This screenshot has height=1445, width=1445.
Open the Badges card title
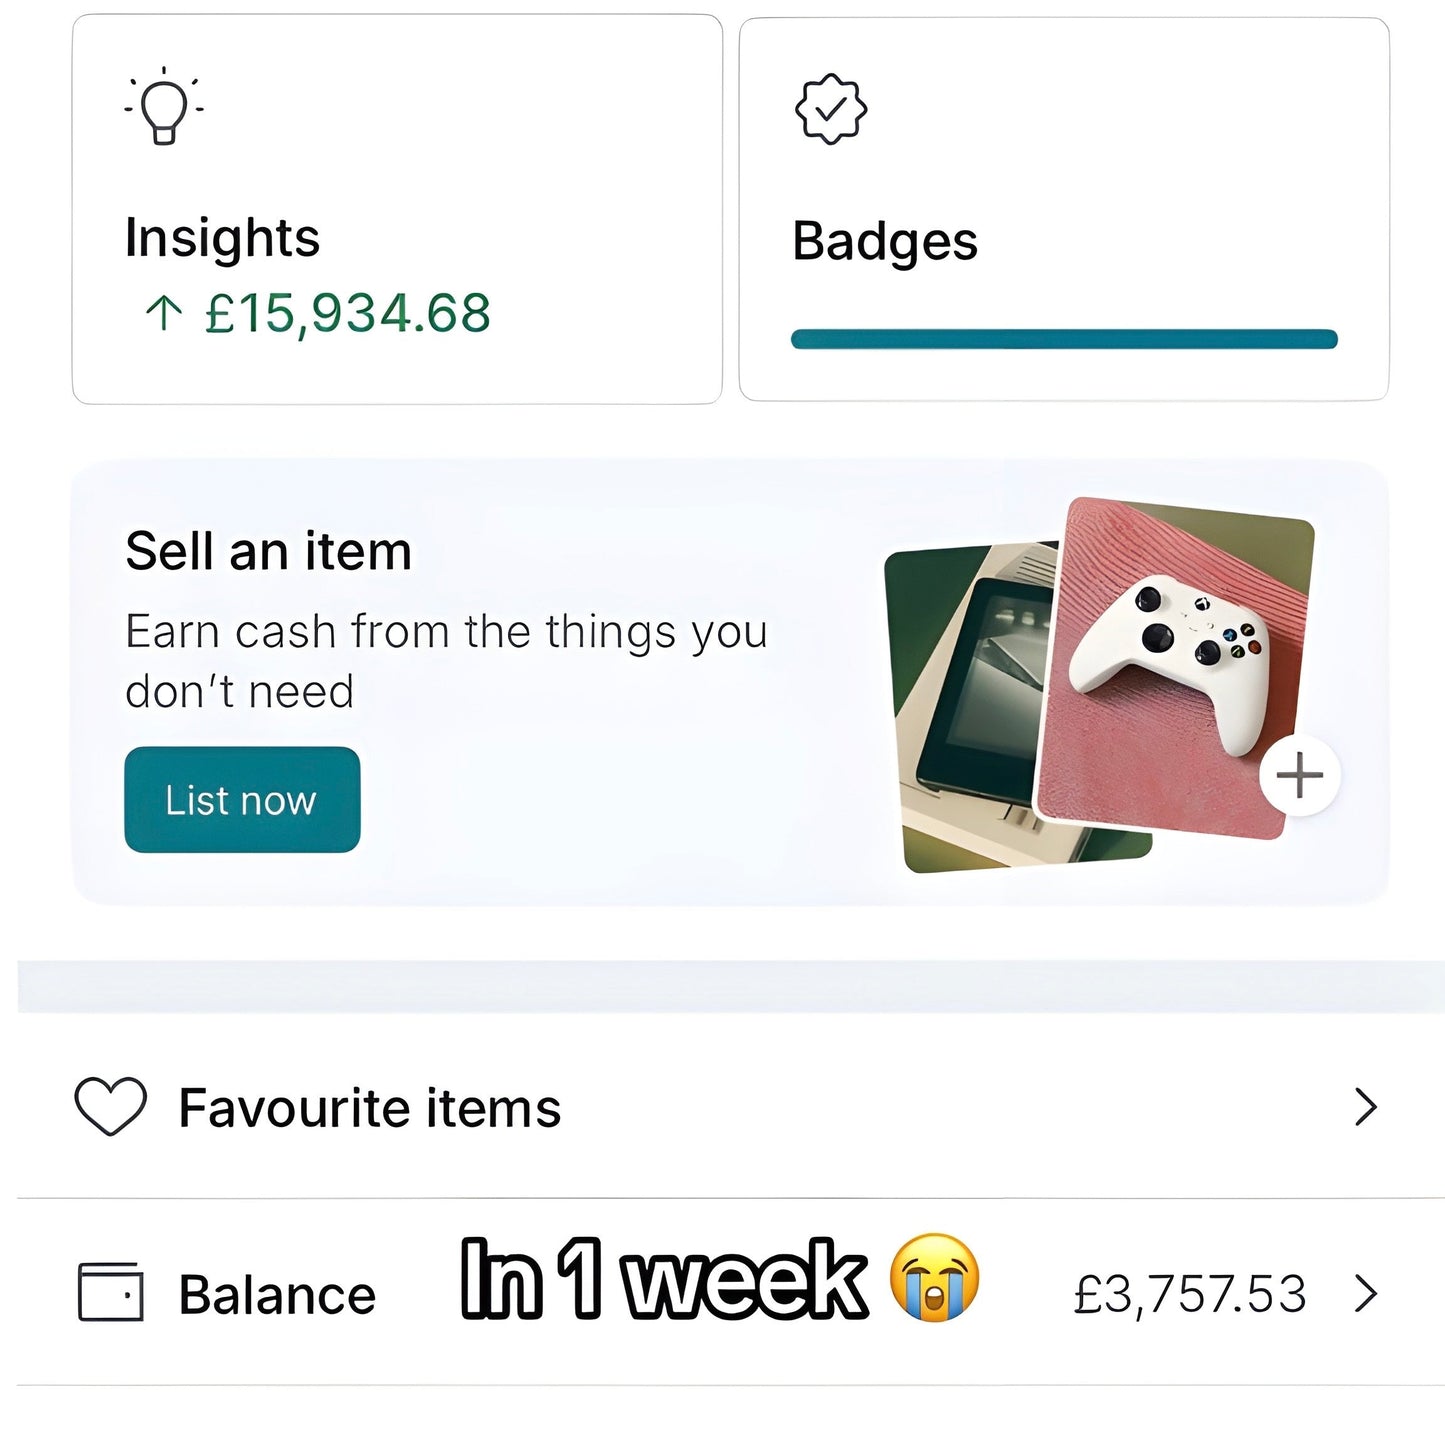pyautogui.click(x=884, y=241)
